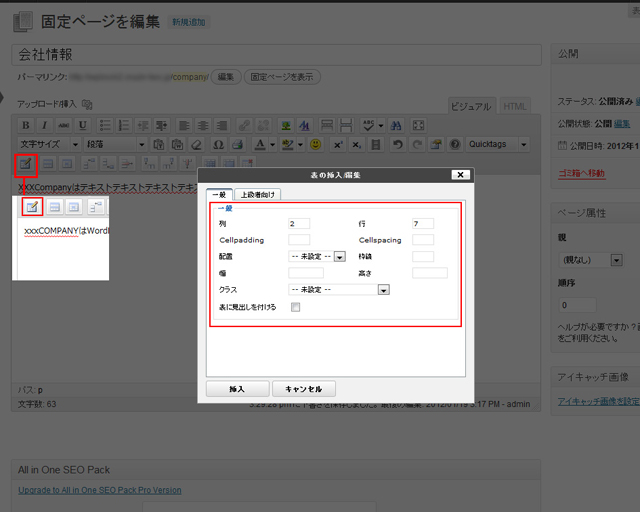Click the insert table toolbar icon
The height and width of the screenshot is (512, 640).
click(26, 164)
